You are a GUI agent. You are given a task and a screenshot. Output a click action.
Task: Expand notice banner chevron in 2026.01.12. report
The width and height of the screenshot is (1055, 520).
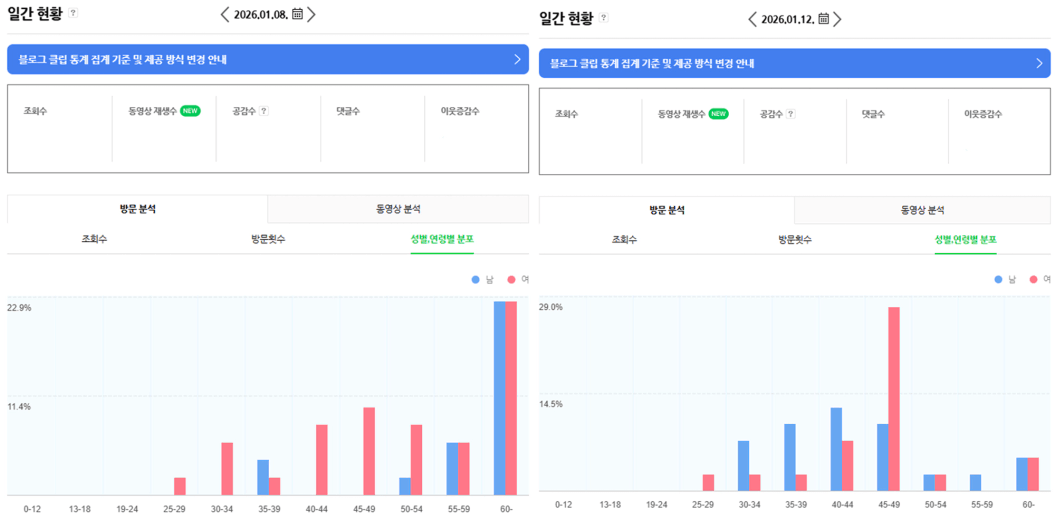pyautogui.click(x=1040, y=63)
